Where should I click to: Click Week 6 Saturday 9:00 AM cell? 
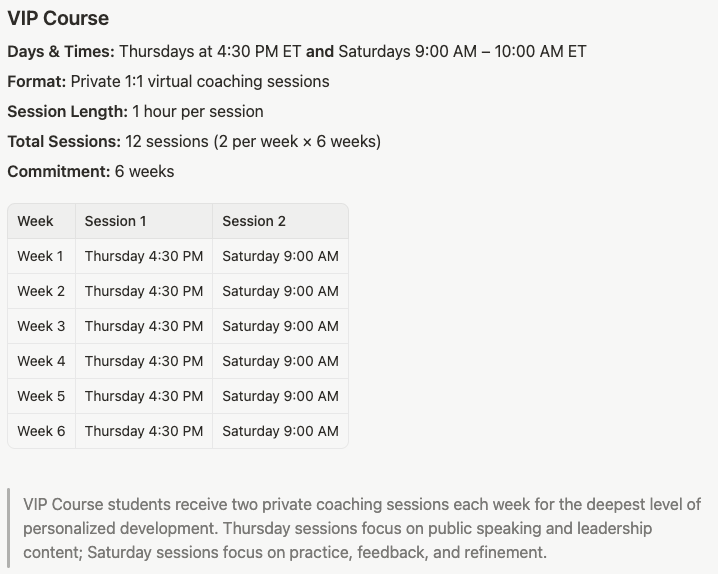[x=280, y=431]
